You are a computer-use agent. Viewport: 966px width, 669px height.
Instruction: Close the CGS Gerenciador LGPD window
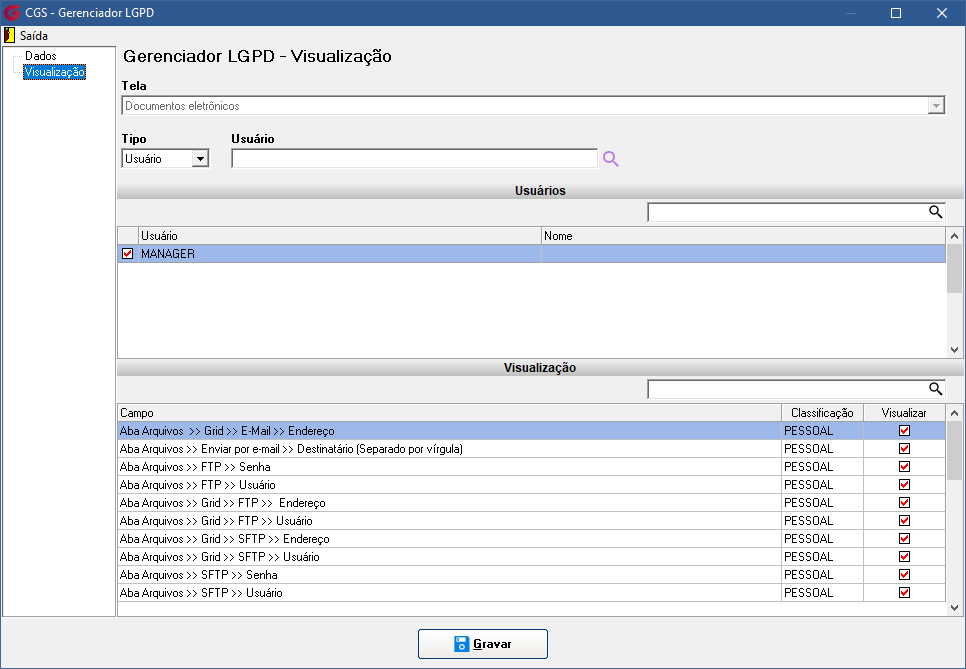pyautogui.click(x=942, y=13)
